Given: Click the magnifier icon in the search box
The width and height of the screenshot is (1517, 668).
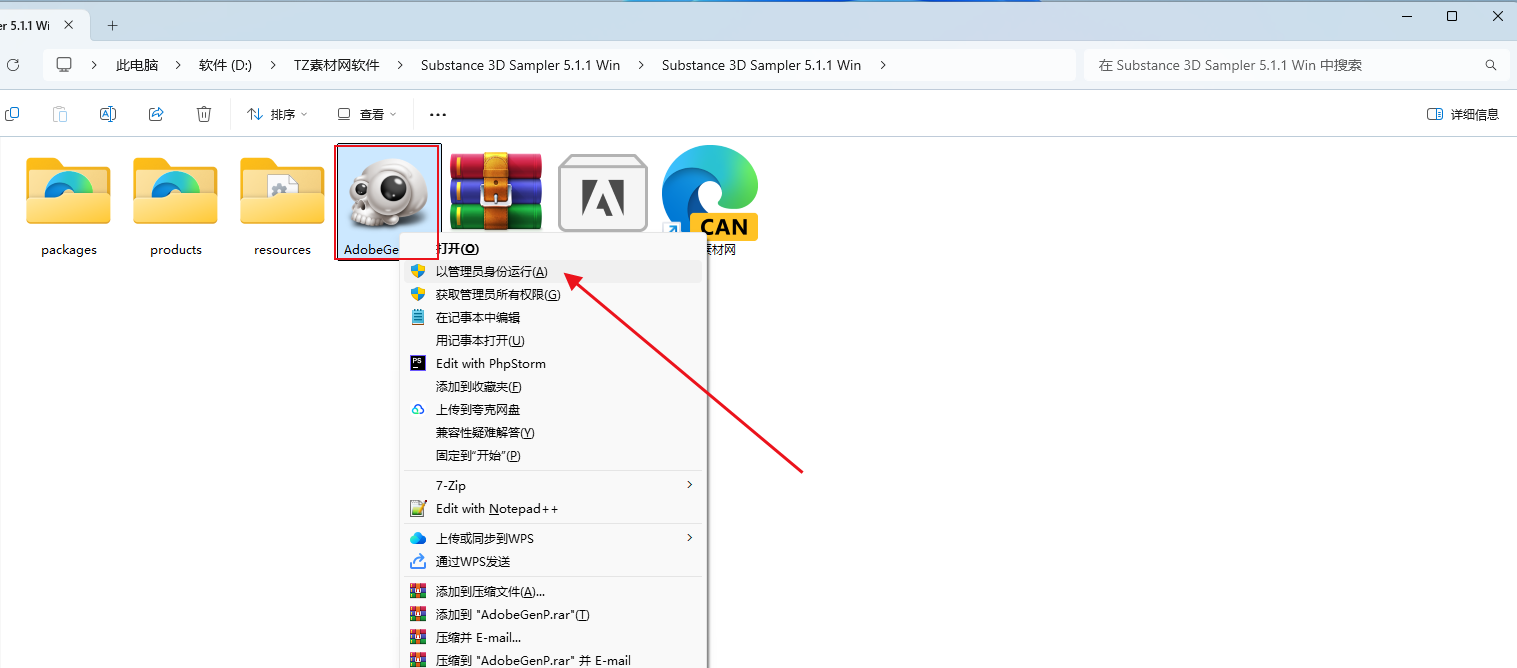Looking at the screenshot, I should pyautogui.click(x=1491, y=65).
